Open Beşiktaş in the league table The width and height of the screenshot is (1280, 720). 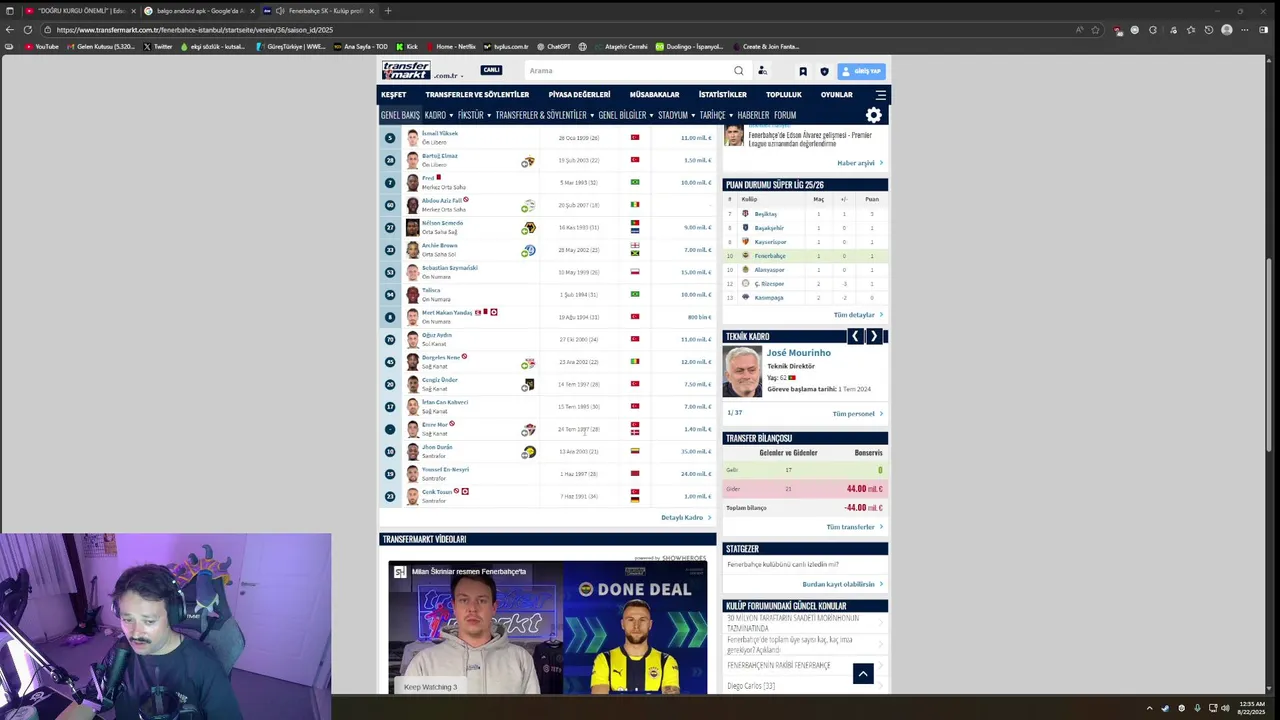(765, 214)
